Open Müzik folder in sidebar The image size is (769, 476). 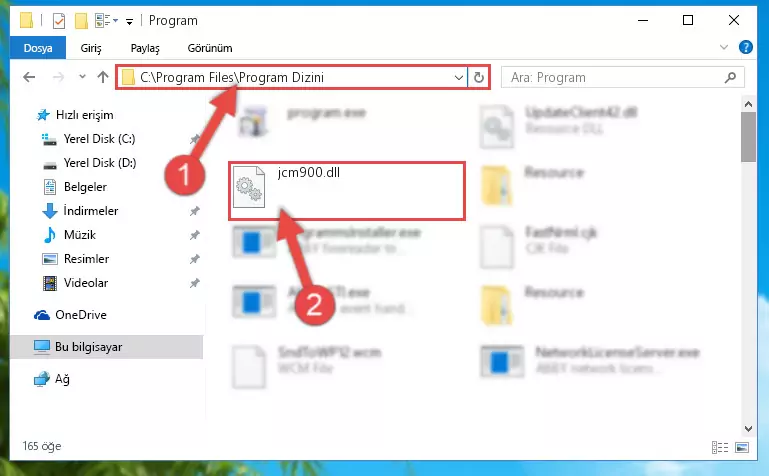coord(79,235)
